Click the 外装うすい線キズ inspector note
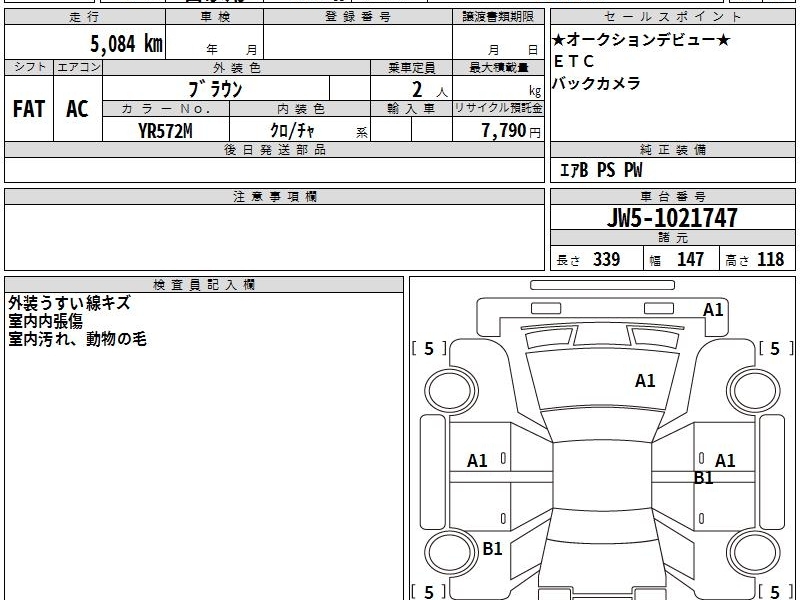This screenshot has width=800, height=600. tap(69, 303)
